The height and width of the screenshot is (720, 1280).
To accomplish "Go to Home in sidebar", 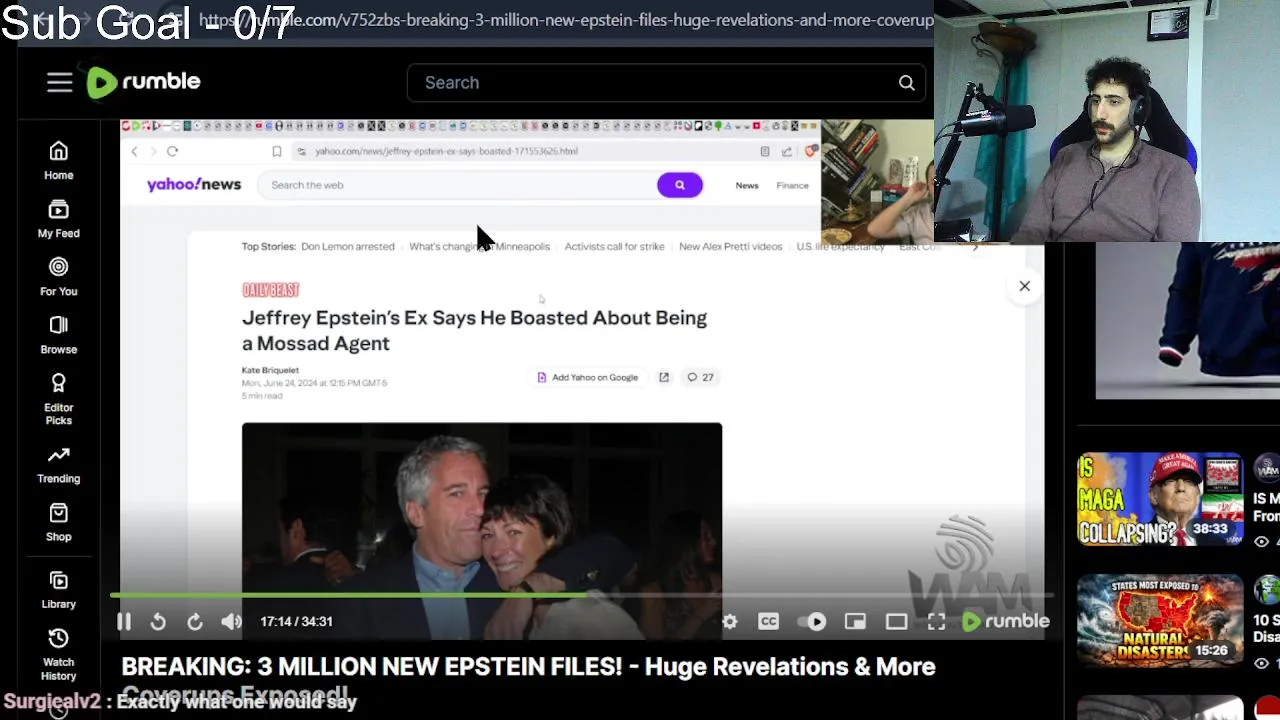I will (x=58, y=160).
